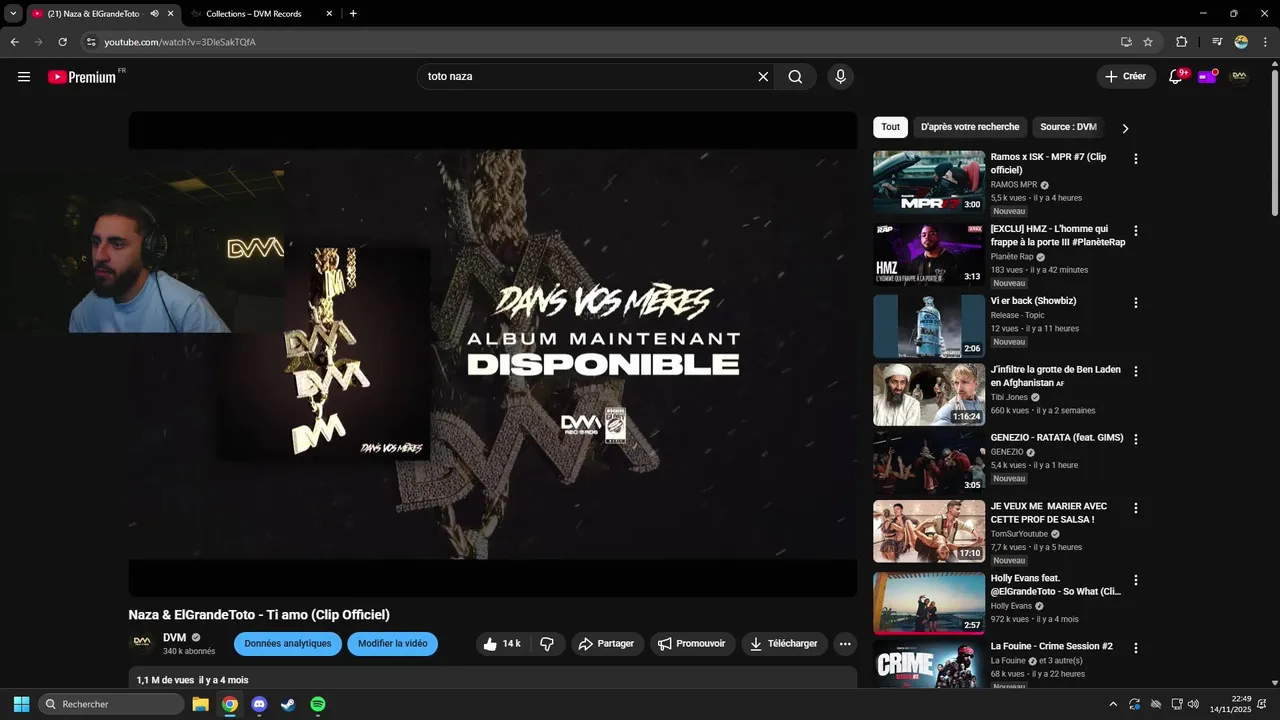Open Chrome profile avatar
1280x720 pixels.
pos(1241,42)
